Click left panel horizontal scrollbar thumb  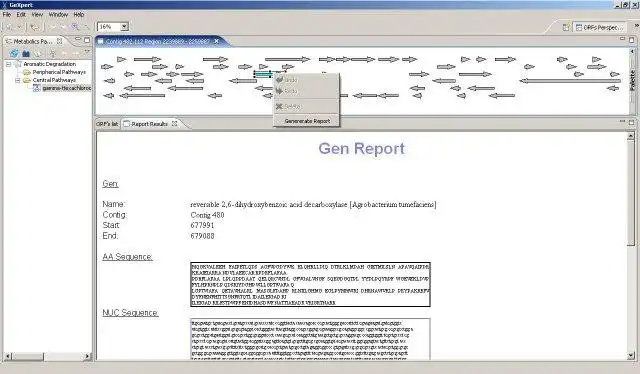(x=27, y=356)
